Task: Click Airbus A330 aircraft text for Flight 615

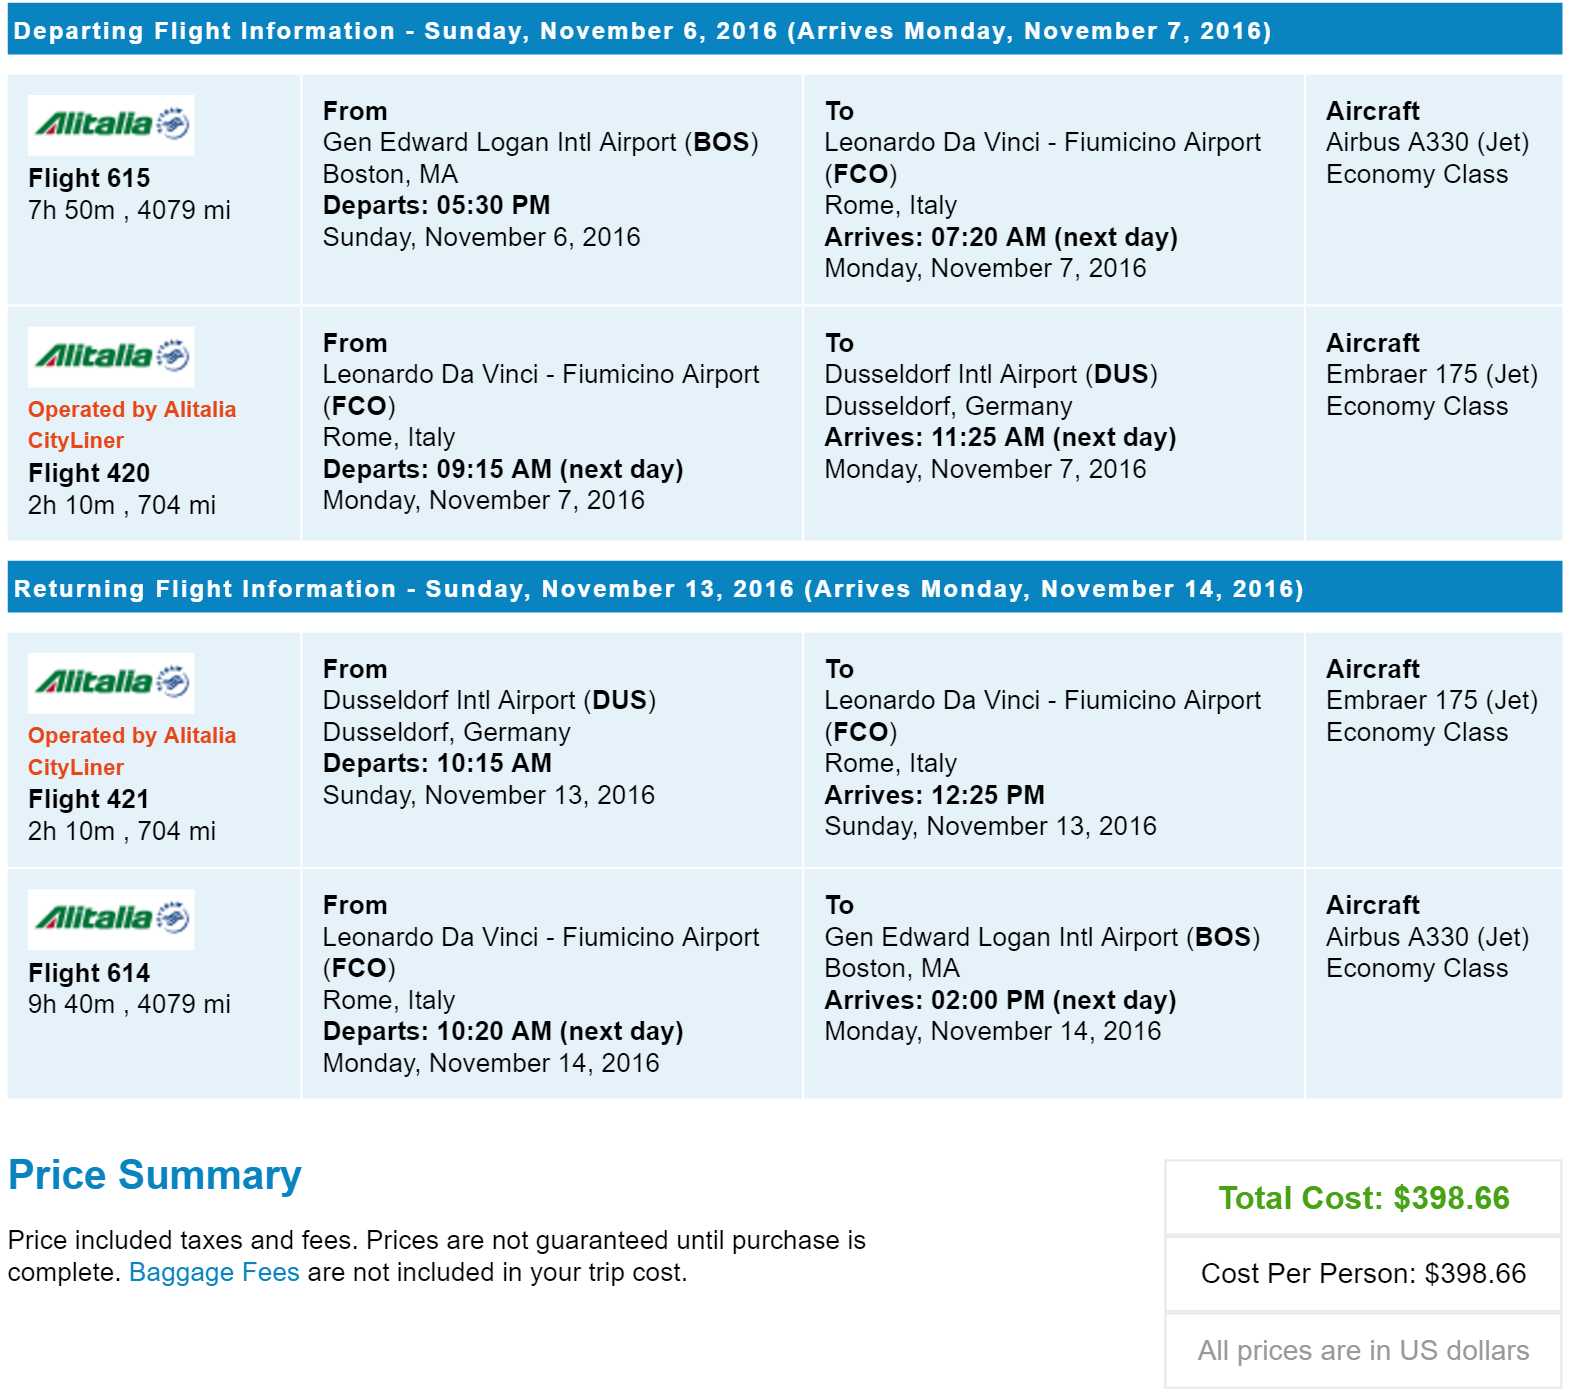Action: pos(1427,142)
